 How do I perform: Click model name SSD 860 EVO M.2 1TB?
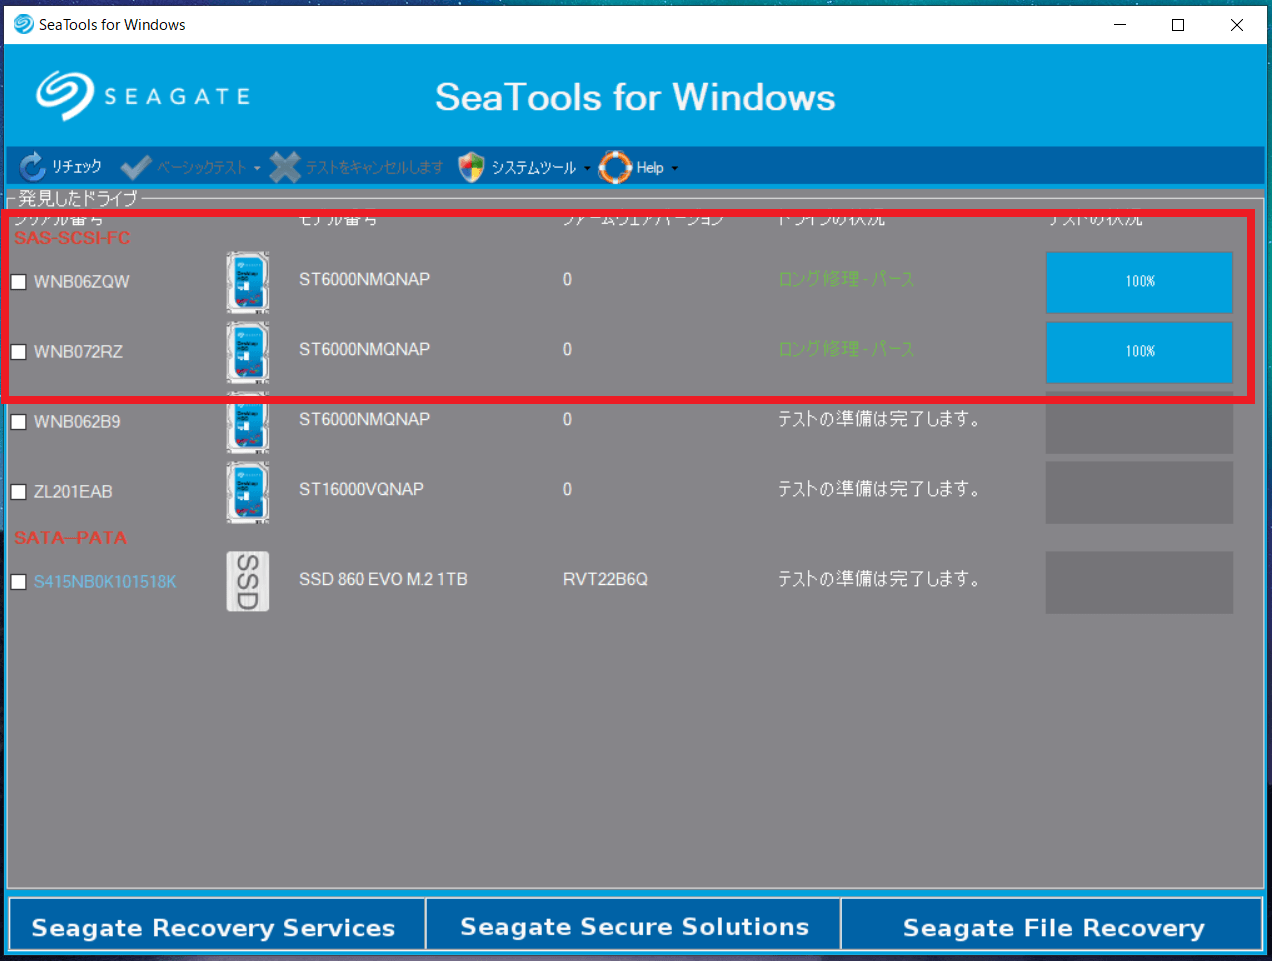point(383,579)
